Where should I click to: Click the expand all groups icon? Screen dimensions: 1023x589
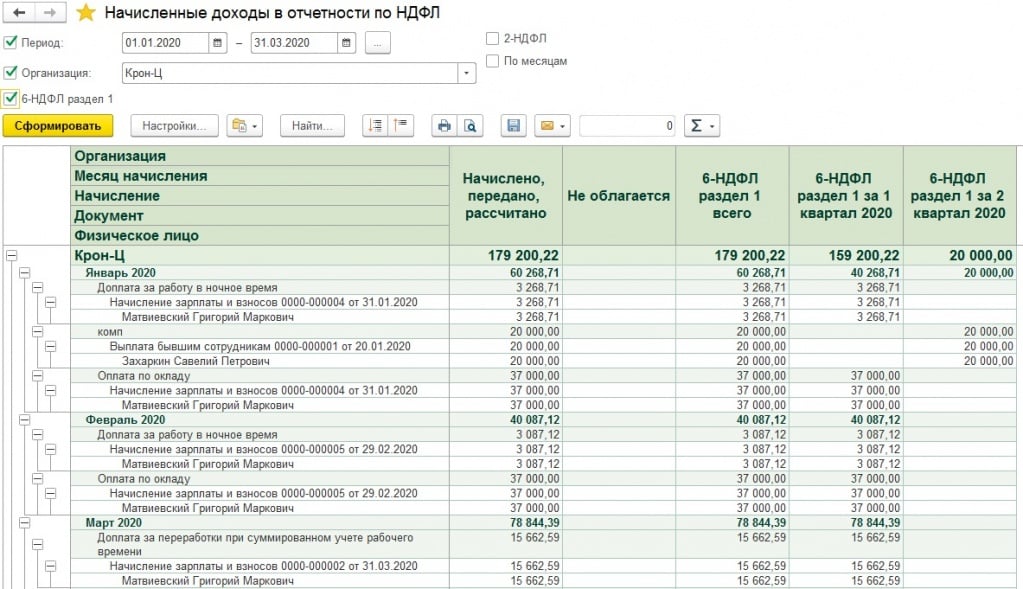pyautogui.click(x=375, y=126)
